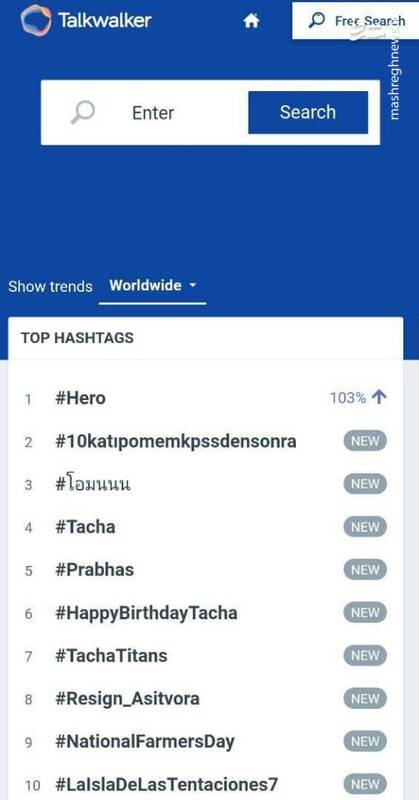Click the NEW badge beside #Prabhas

(365, 569)
